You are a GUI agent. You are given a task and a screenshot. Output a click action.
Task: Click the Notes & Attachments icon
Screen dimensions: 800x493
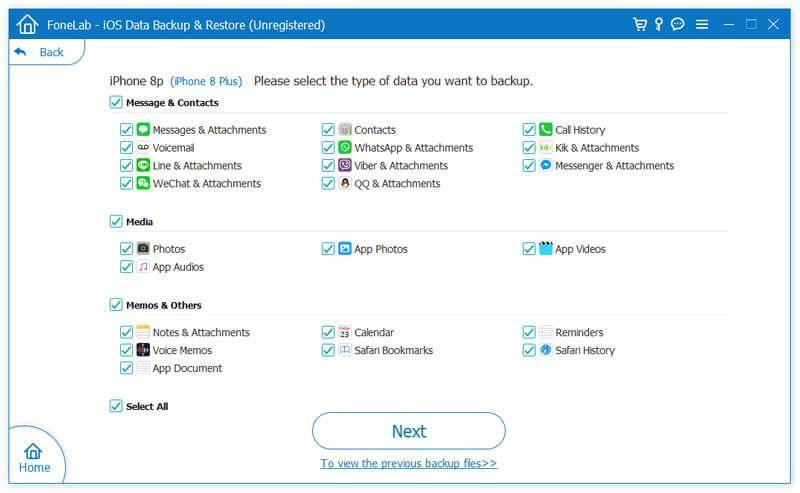[x=143, y=331]
